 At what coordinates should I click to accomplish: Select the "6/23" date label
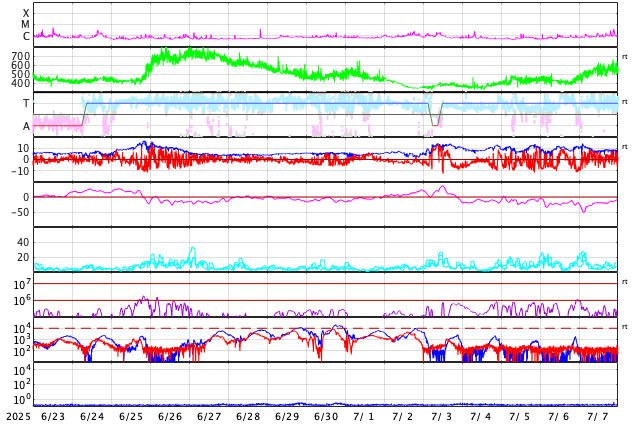(53, 417)
